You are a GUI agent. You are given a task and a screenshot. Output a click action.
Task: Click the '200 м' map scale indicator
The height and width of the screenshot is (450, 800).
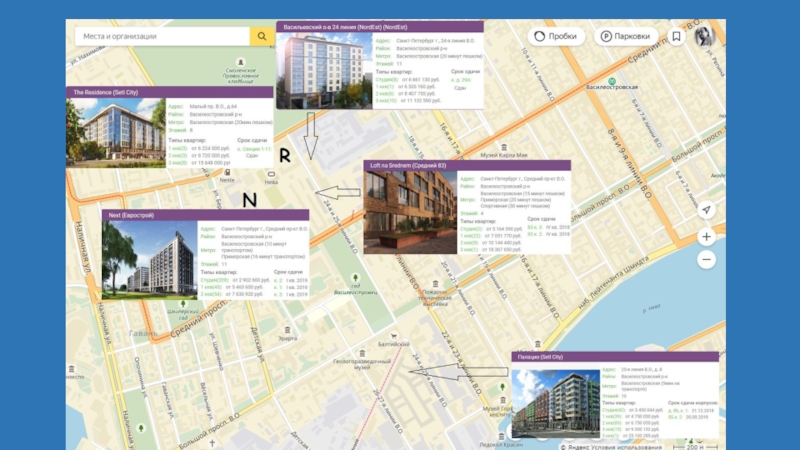(695, 447)
